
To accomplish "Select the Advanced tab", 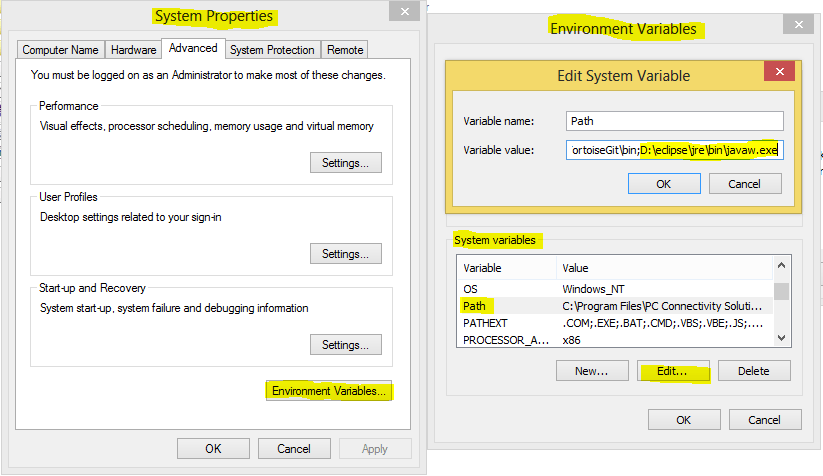I will click(193, 48).
